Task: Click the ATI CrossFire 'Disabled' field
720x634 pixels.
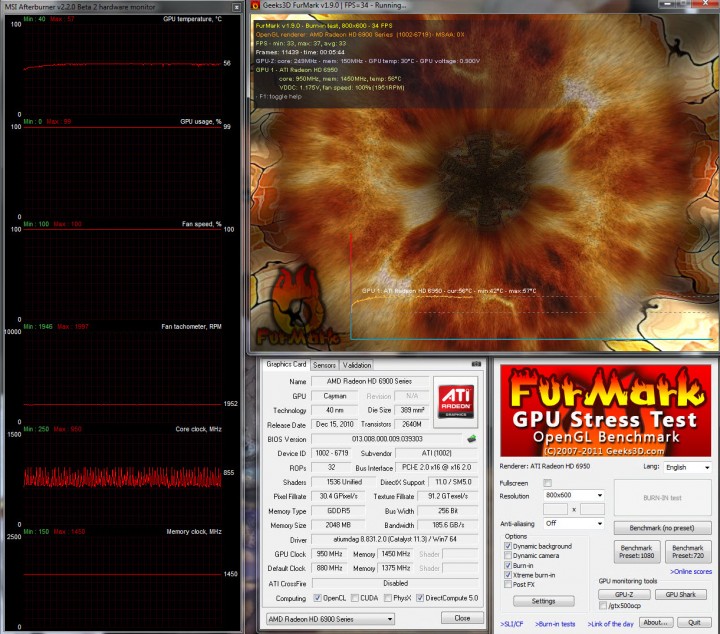Action: point(395,583)
